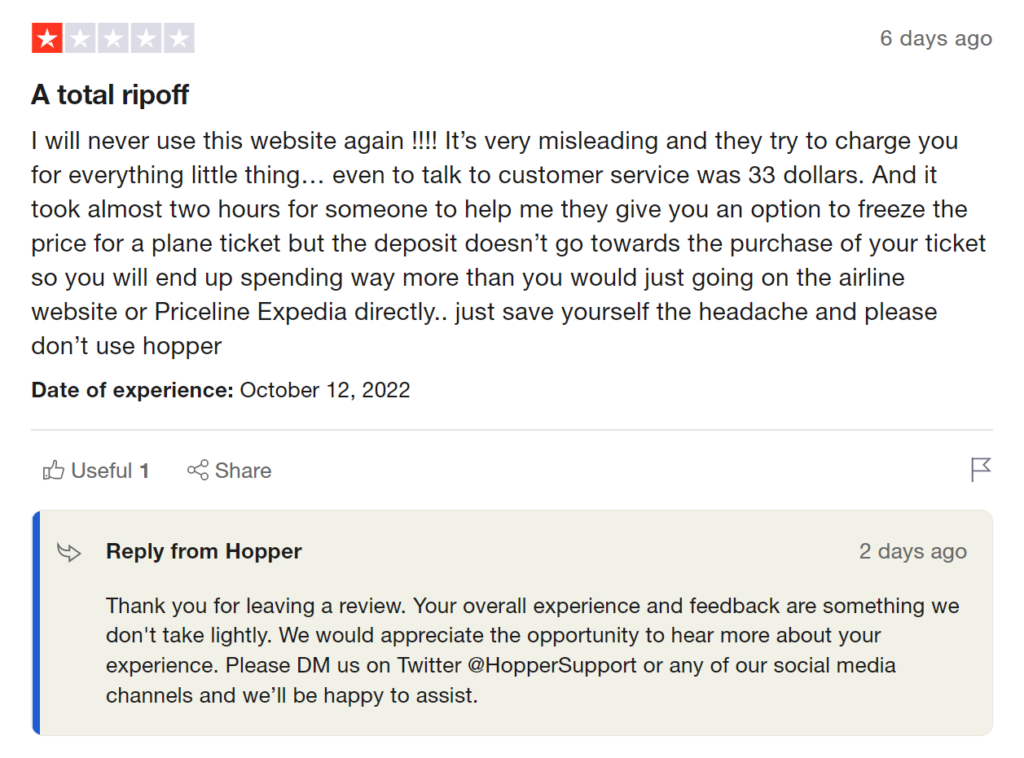Click the reply arrow icon beside Hopper's reply
Image resolution: width=1024 pixels, height=758 pixels.
click(x=69, y=552)
